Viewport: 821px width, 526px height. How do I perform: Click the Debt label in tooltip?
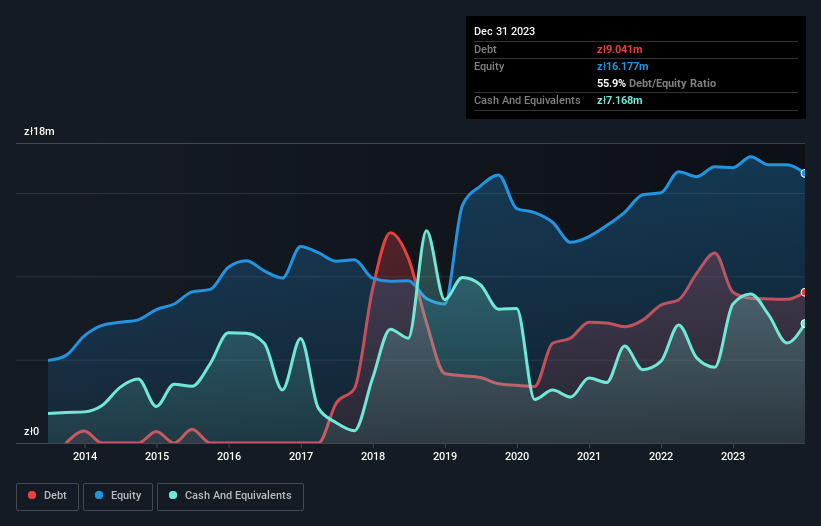pyautogui.click(x=485, y=49)
